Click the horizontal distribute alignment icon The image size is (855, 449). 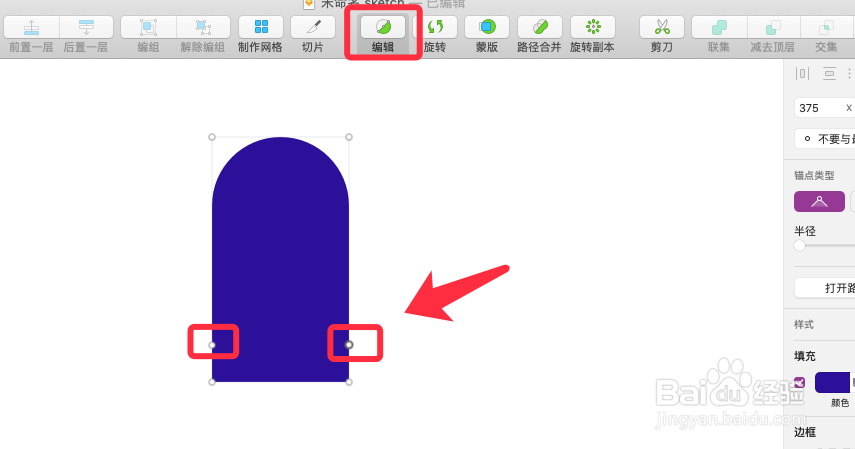pos(803,73)
